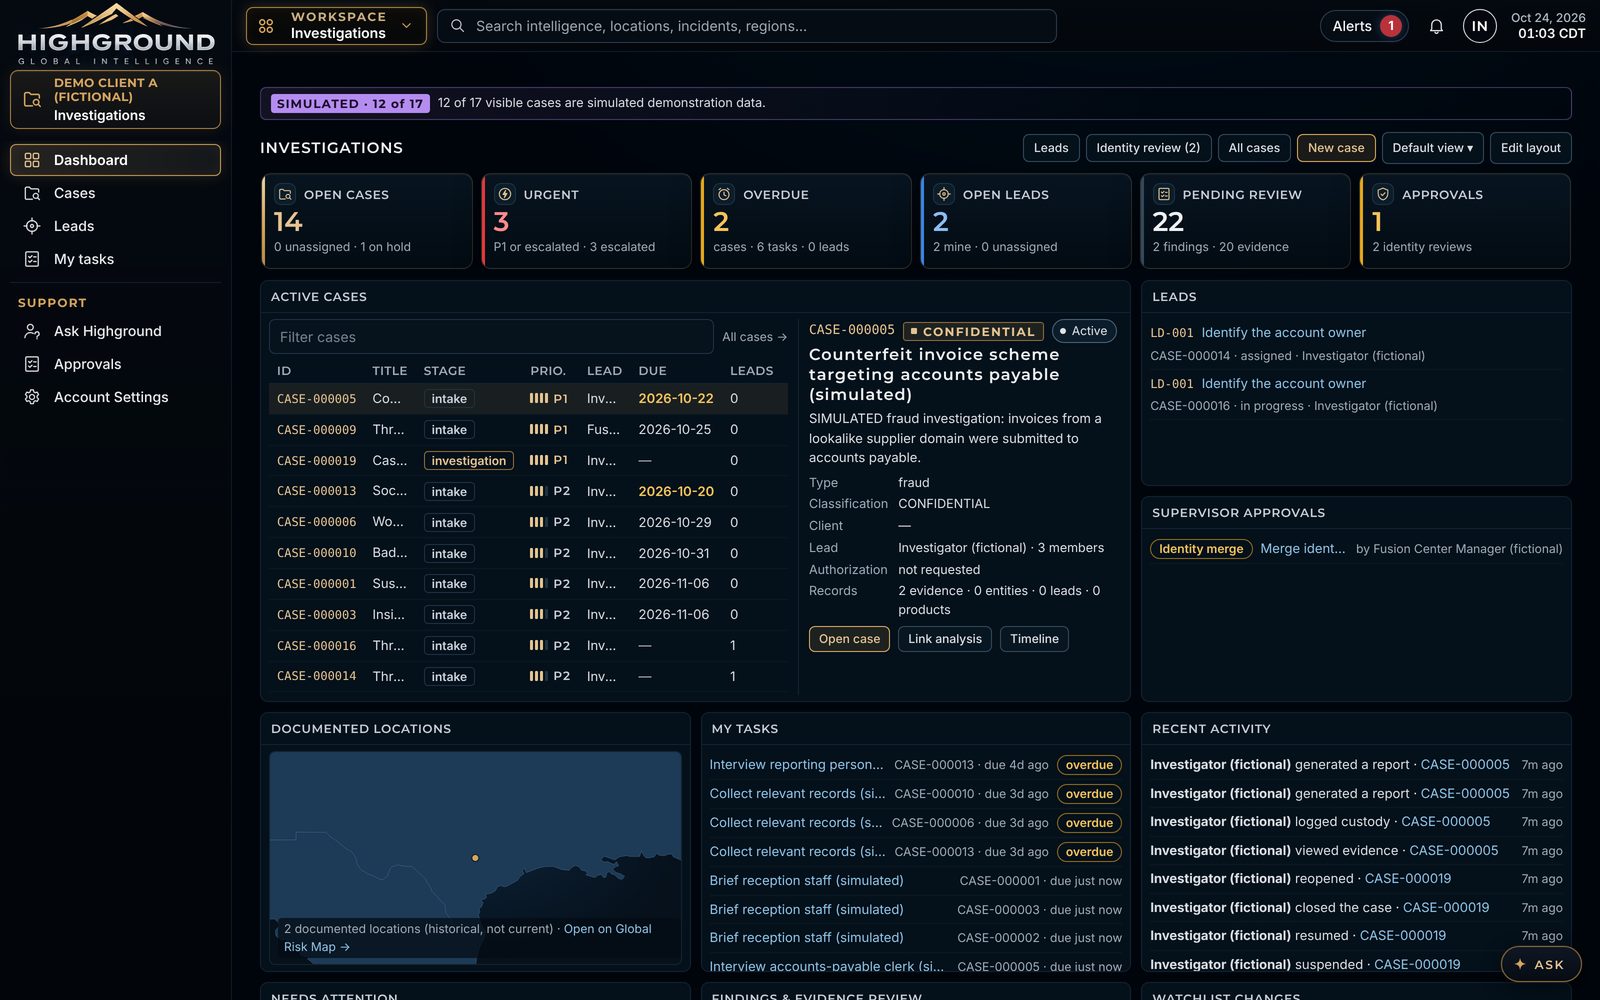Click the Approvals card shield icon
The height and width of the screenshot is (1000, 1600).
[x=1383, y=194]
